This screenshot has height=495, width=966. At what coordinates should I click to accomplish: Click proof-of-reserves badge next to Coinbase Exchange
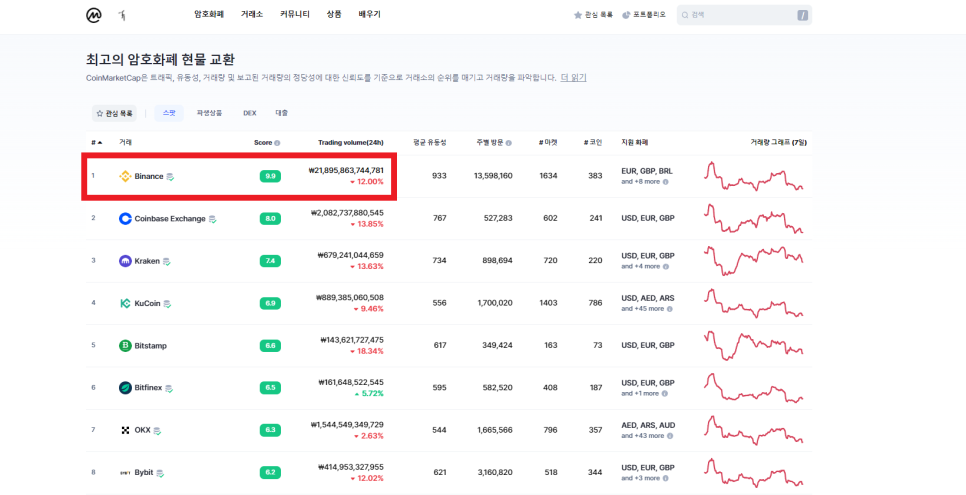pos(213,219)
